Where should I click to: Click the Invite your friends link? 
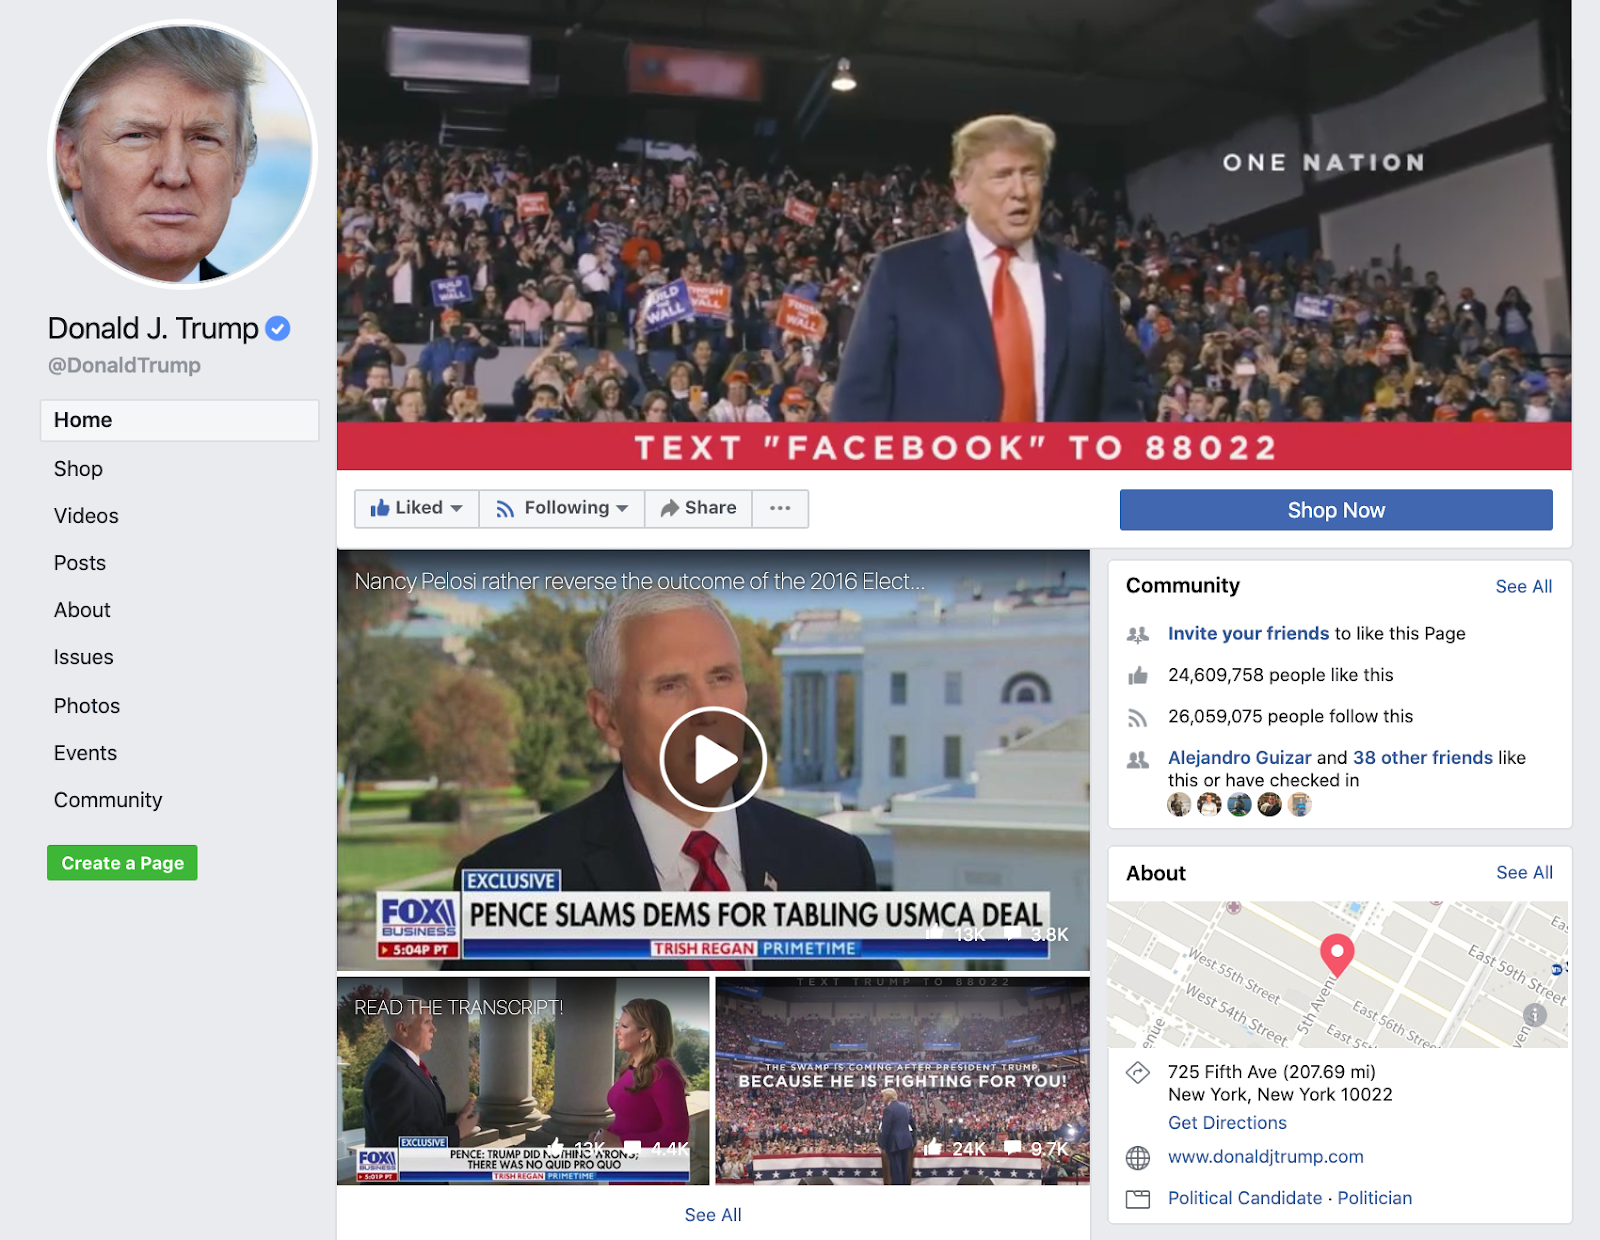(x=1248, y=633)
